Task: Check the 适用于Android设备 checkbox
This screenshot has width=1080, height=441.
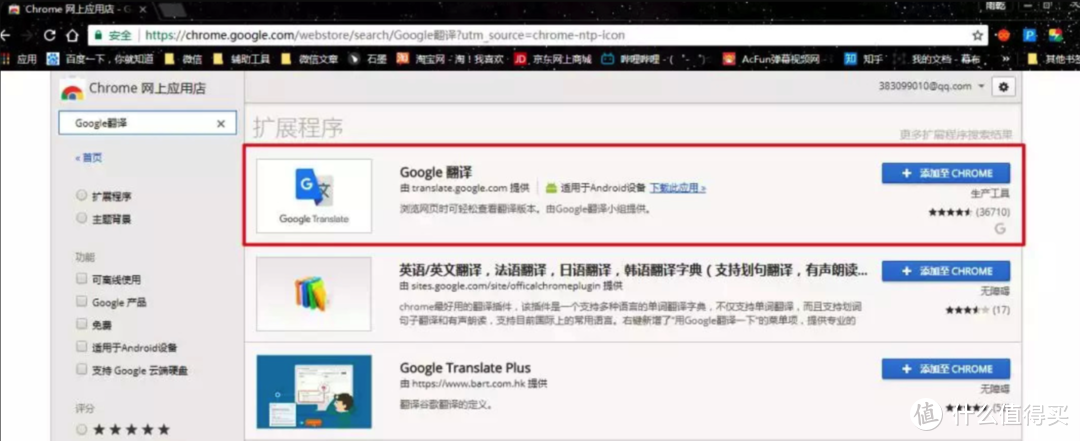Action: [x=81, y=347]
